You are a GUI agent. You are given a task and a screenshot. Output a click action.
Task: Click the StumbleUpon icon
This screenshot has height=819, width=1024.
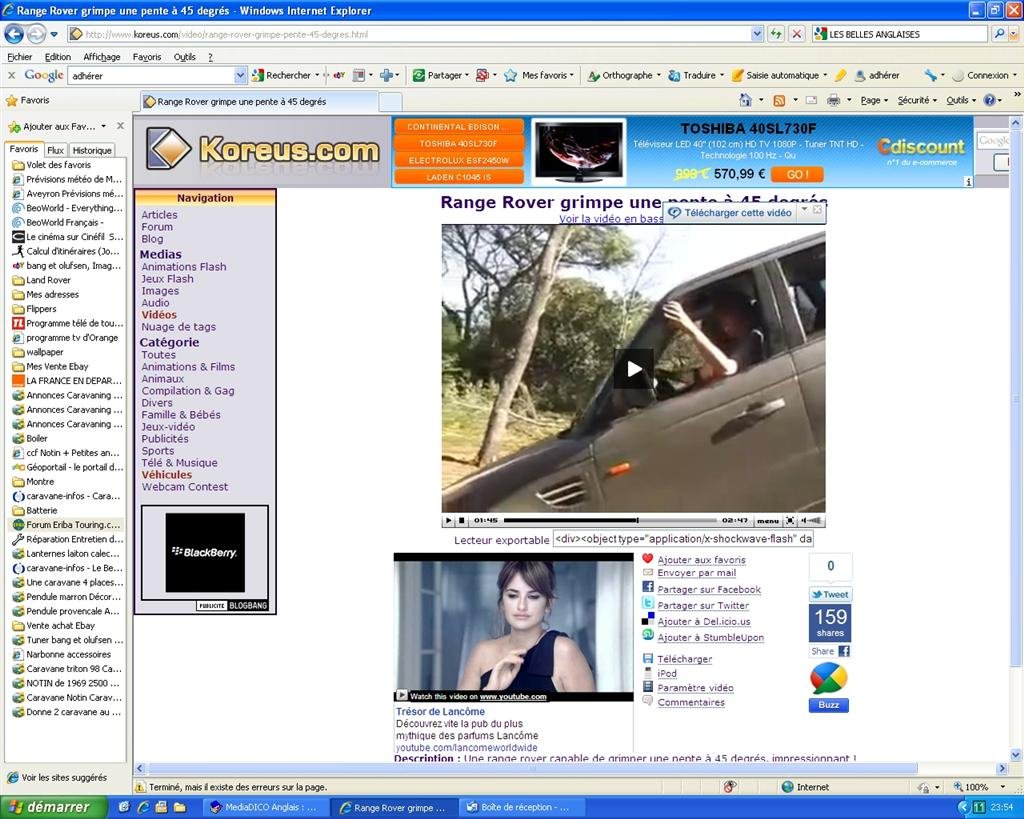(648, 635)
